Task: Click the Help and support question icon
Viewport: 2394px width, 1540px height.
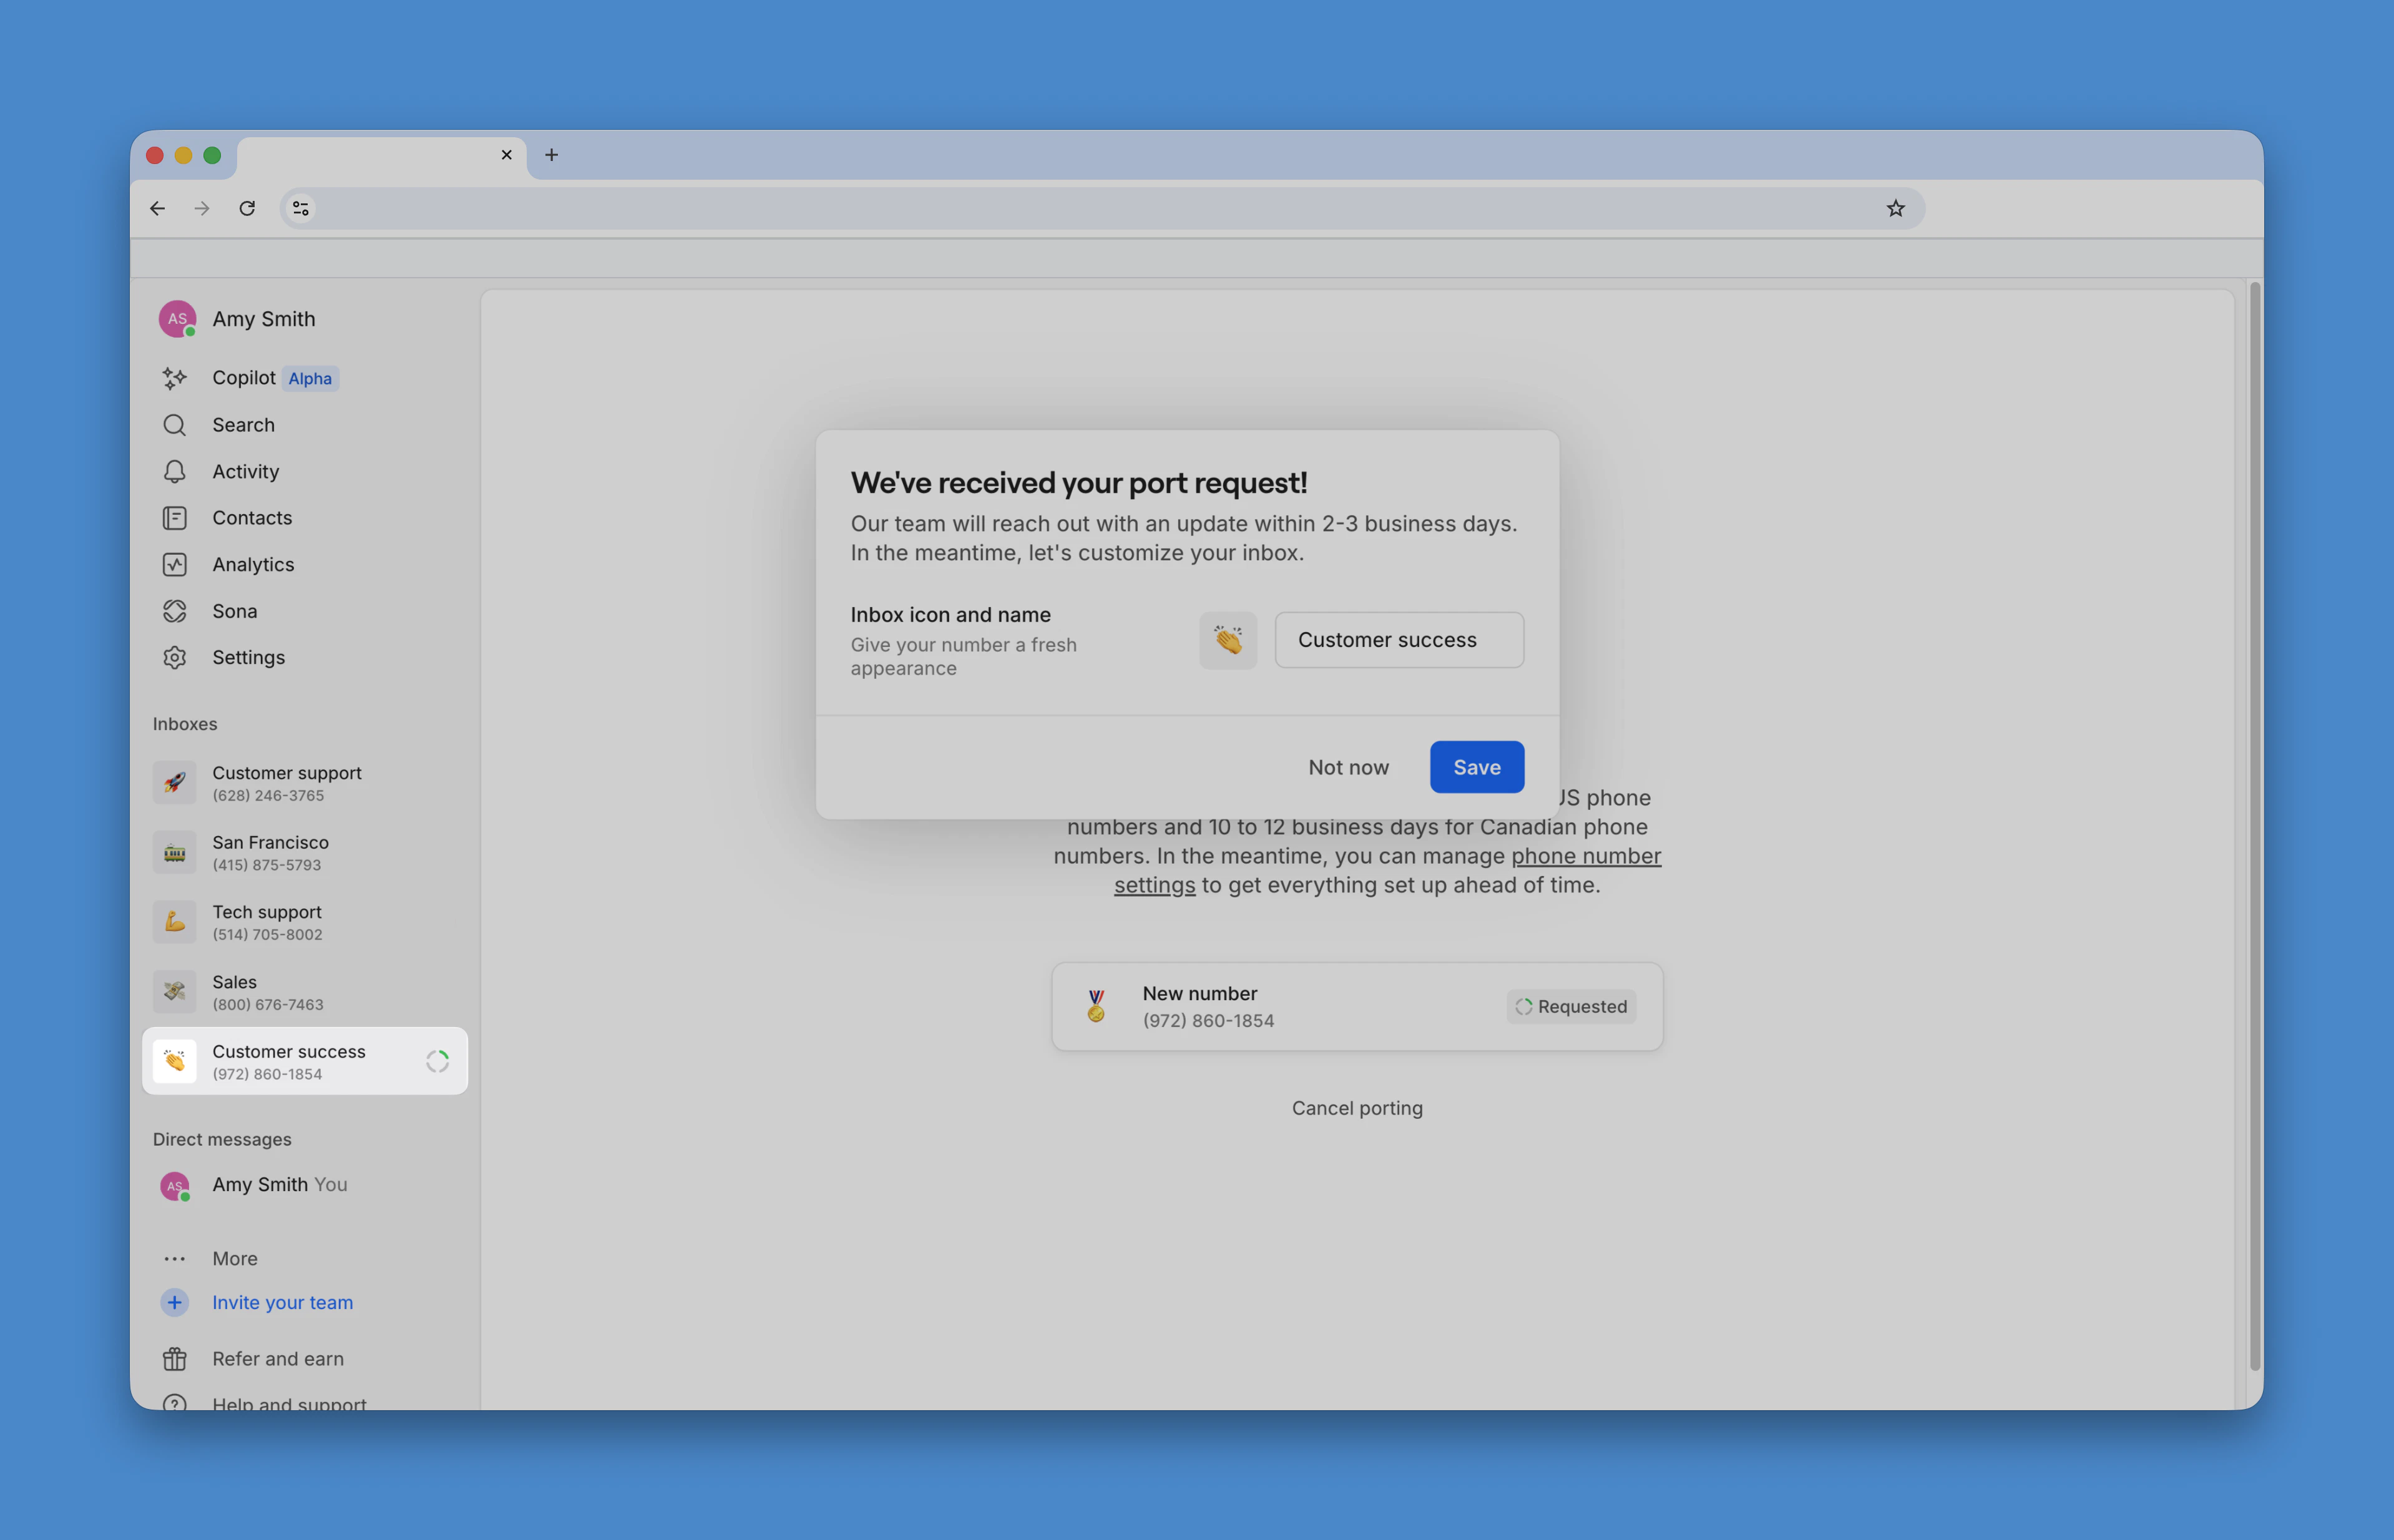Action: pos(175,1403)
